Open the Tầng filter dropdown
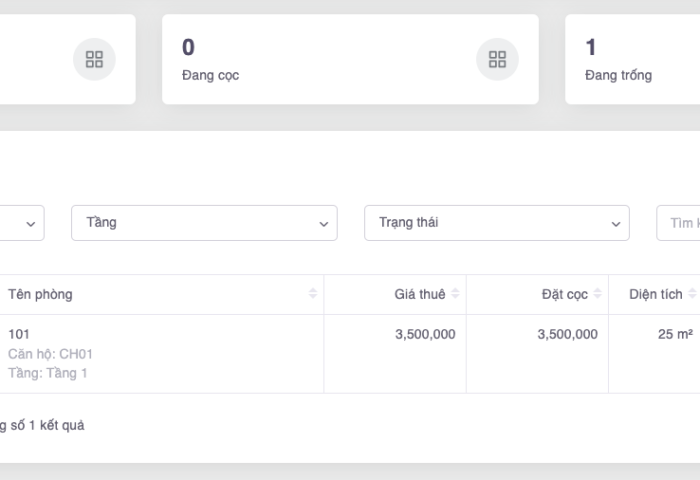This screenshot has width=700, height=480. 204,223
